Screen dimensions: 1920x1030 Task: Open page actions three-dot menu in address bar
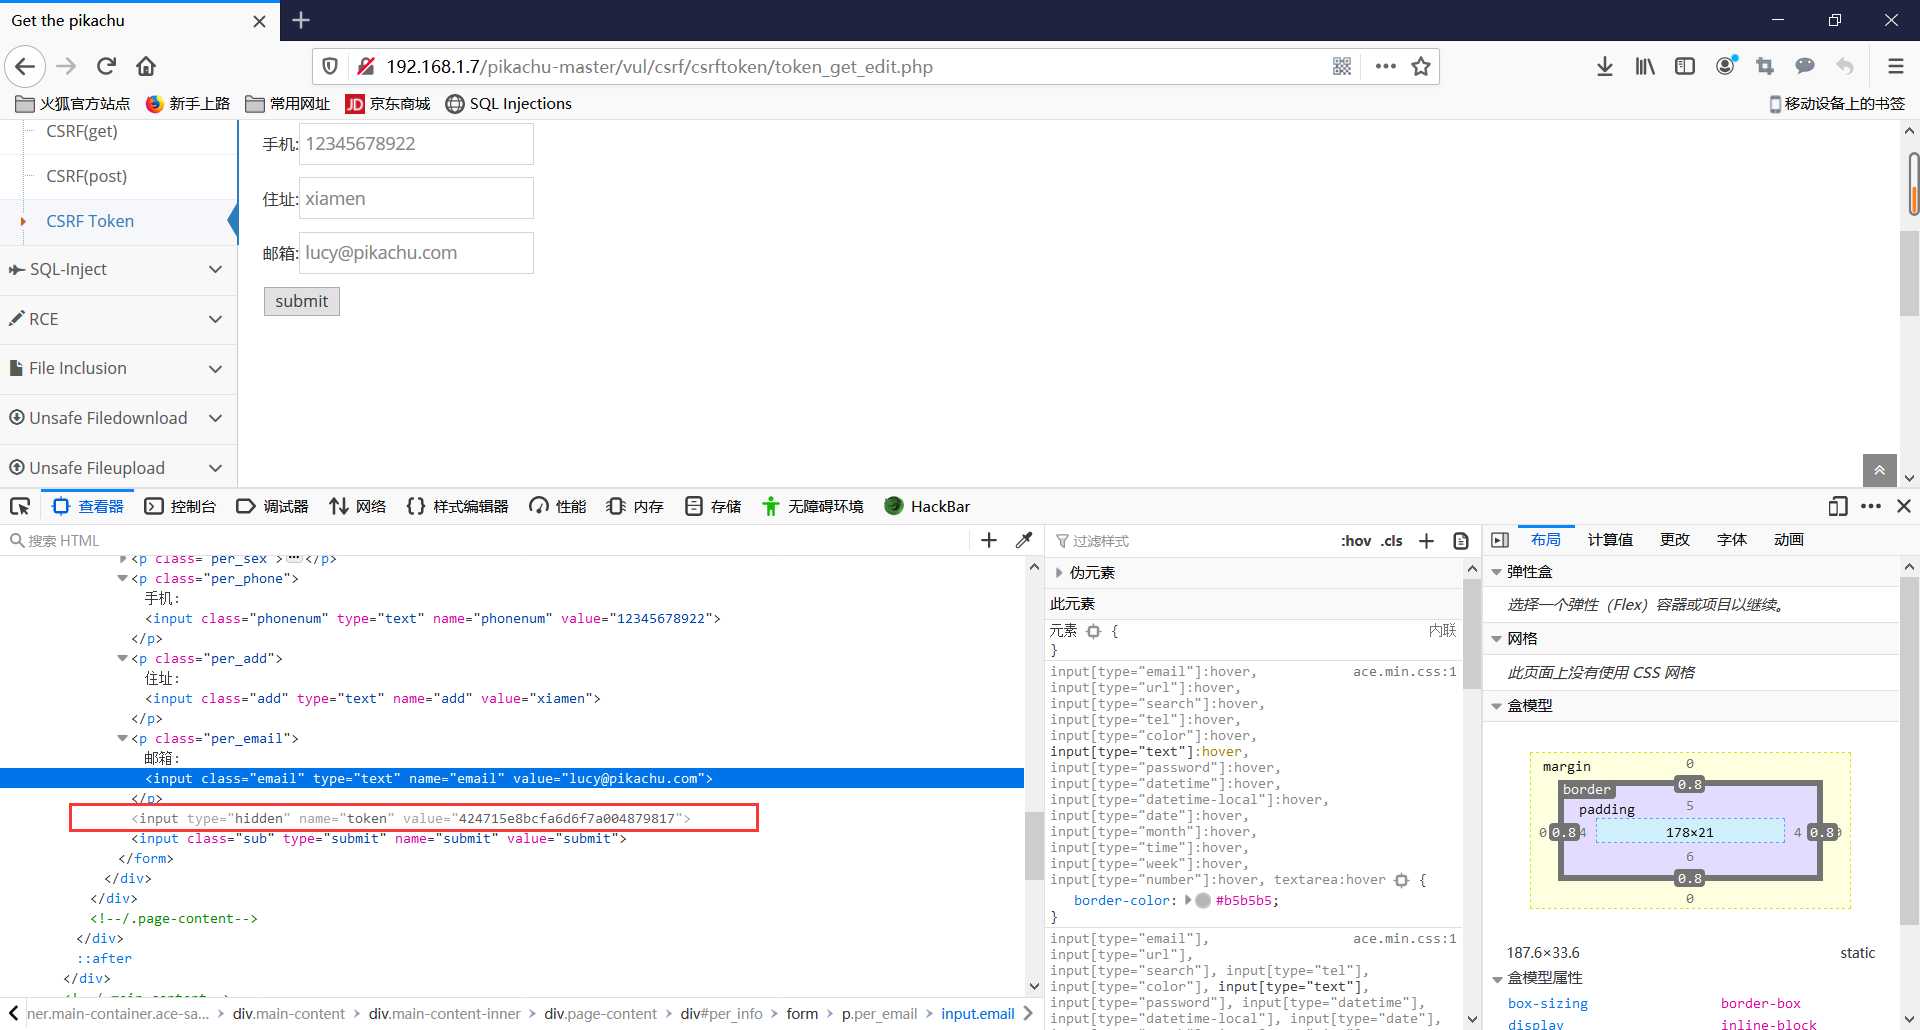1385,67
